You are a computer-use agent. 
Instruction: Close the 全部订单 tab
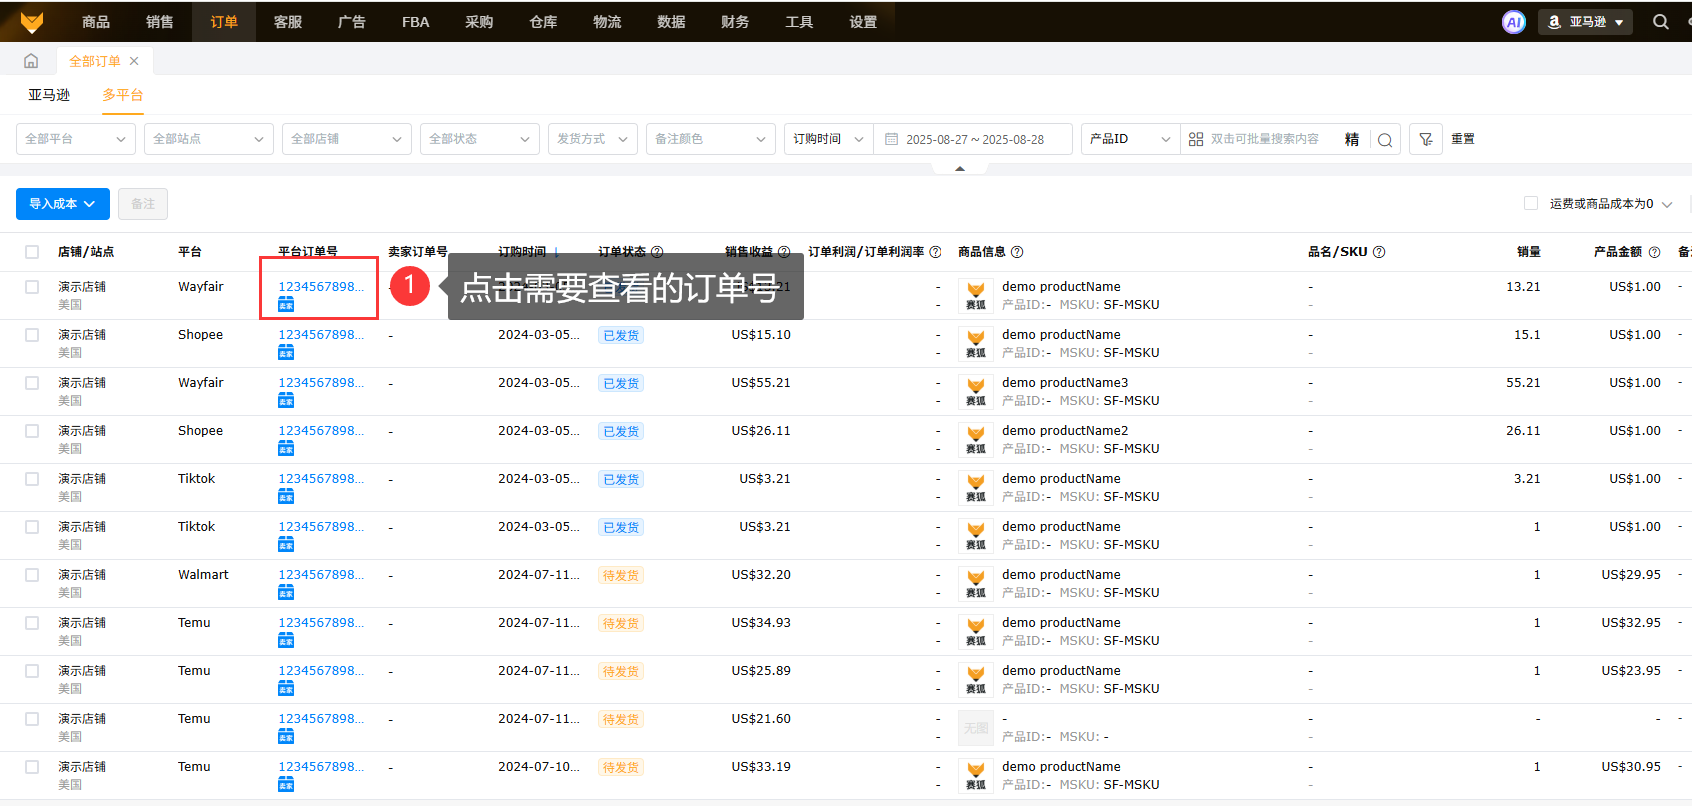click(x=134, y=61)
